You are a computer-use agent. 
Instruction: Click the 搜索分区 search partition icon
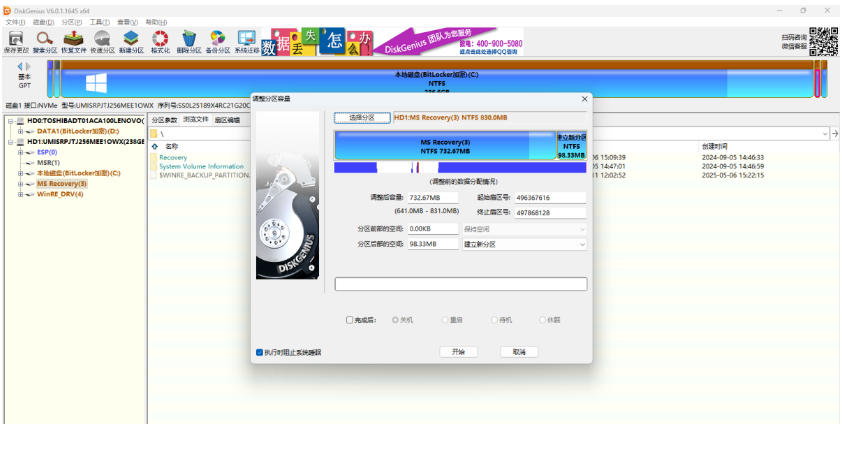click(44, 40)
